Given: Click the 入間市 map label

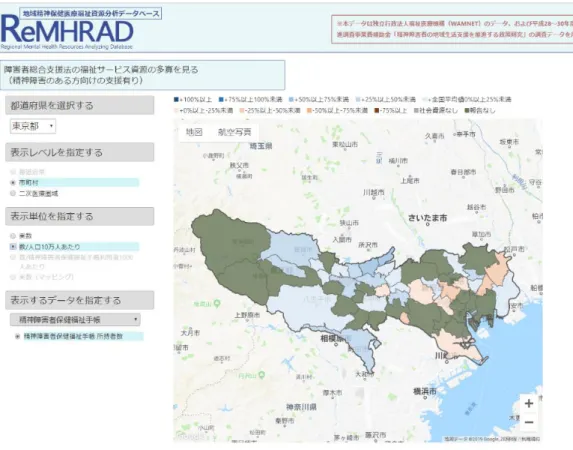Looking at the screenshot, I should (342, 239).
